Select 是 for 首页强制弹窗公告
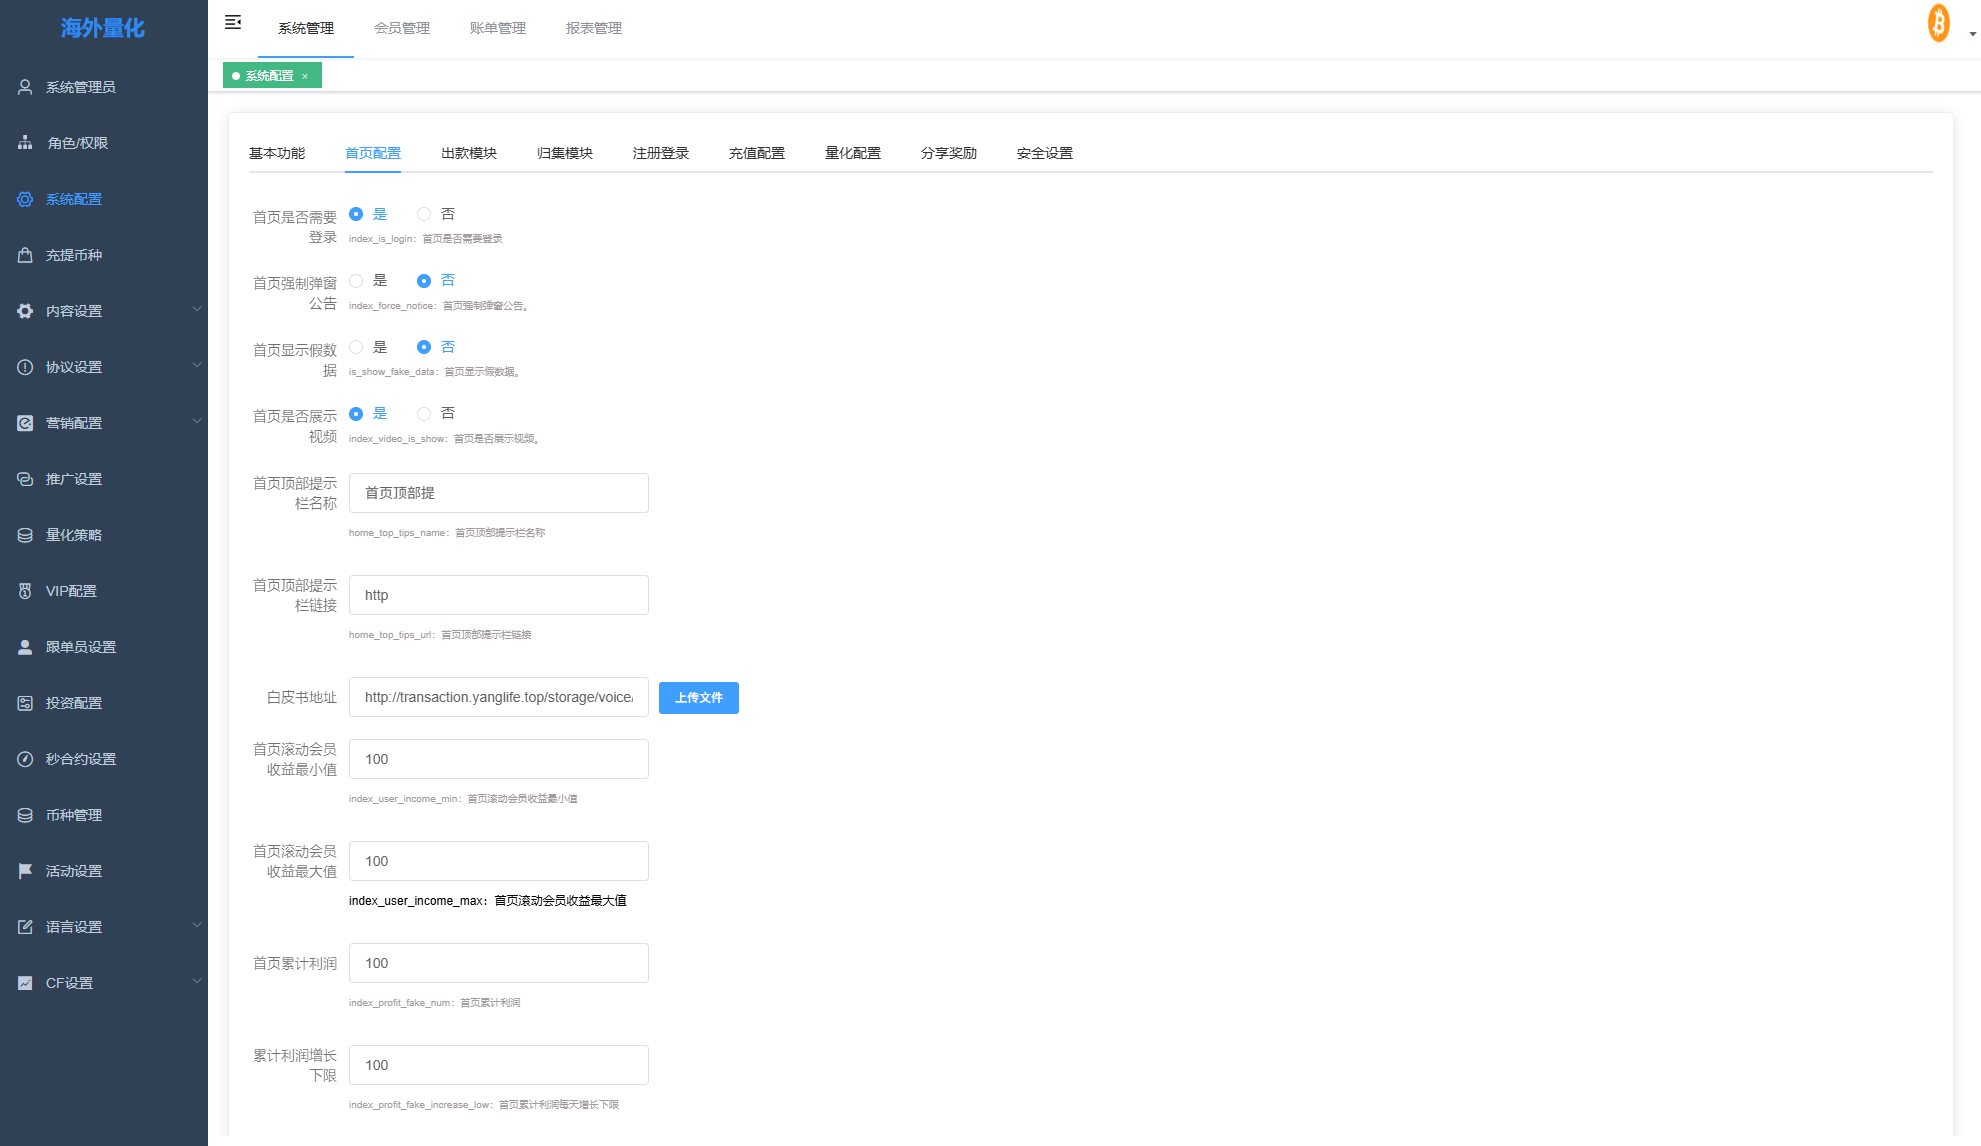This screenshot has height=1146, width=1981. click(x=356, y=281)
